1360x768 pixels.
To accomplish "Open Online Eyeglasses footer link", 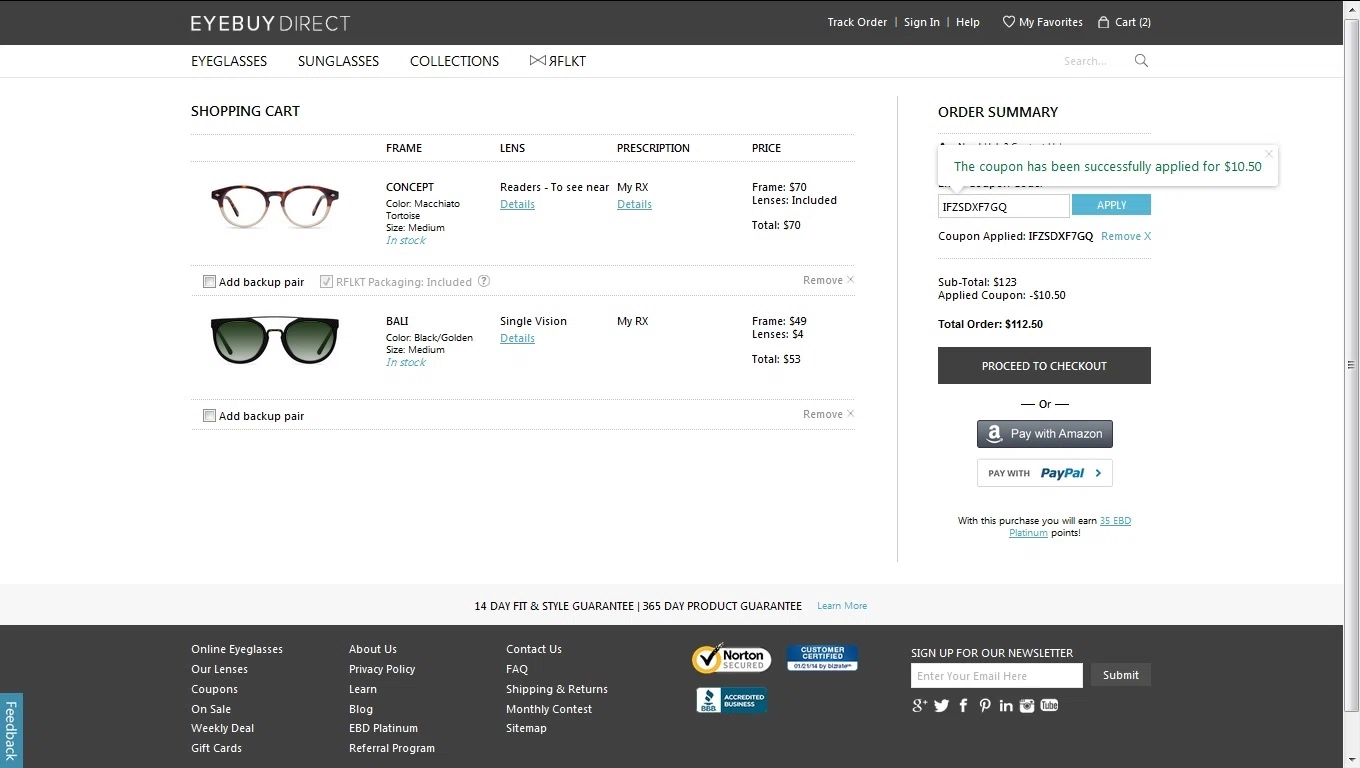I will pyautogui.click(x=237, y=649).
